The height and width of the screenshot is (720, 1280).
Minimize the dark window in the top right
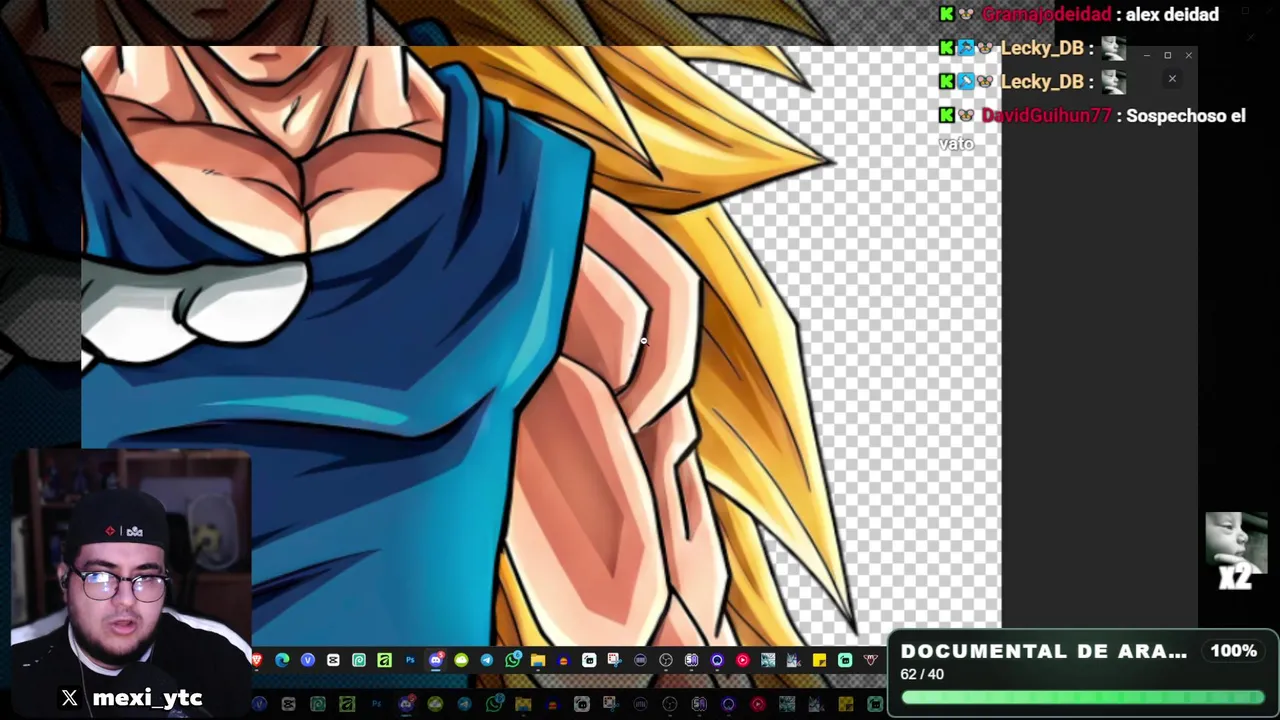[x=1146, y=55]
